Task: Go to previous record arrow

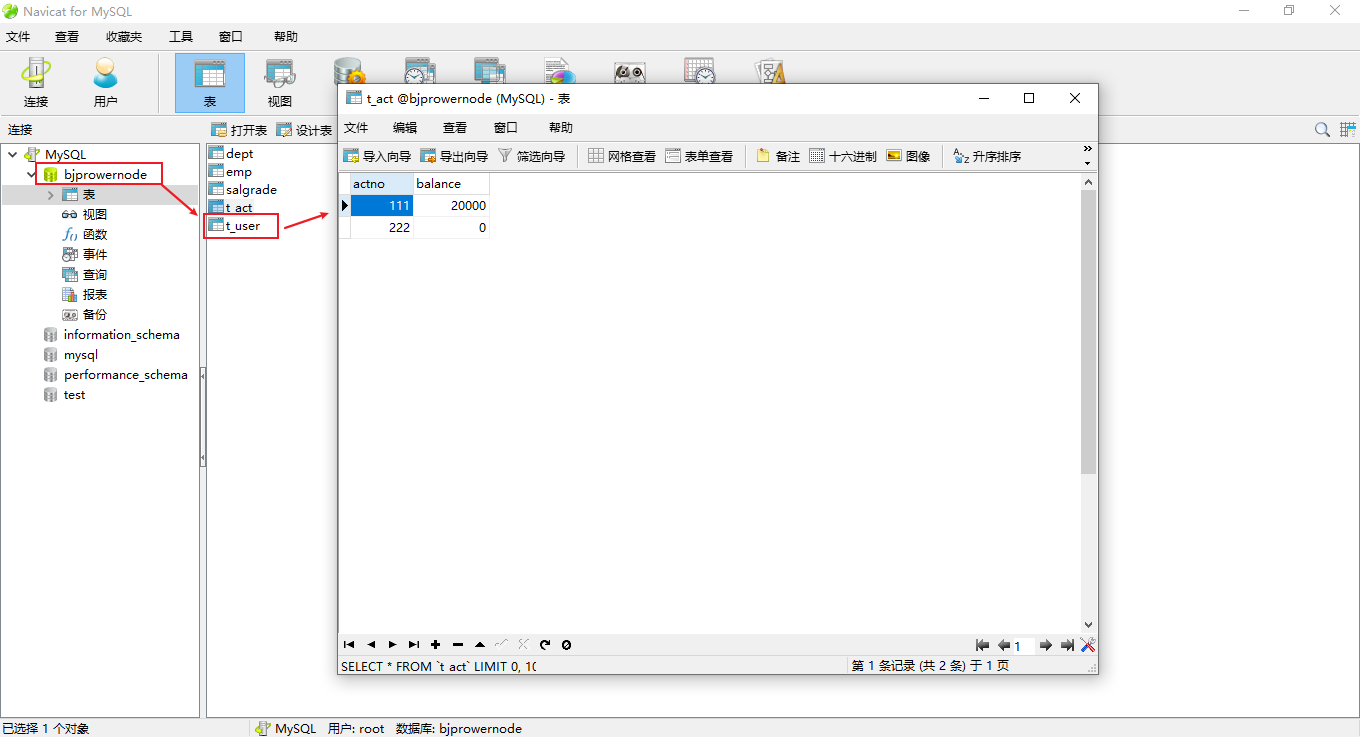Action: (371, 645)
